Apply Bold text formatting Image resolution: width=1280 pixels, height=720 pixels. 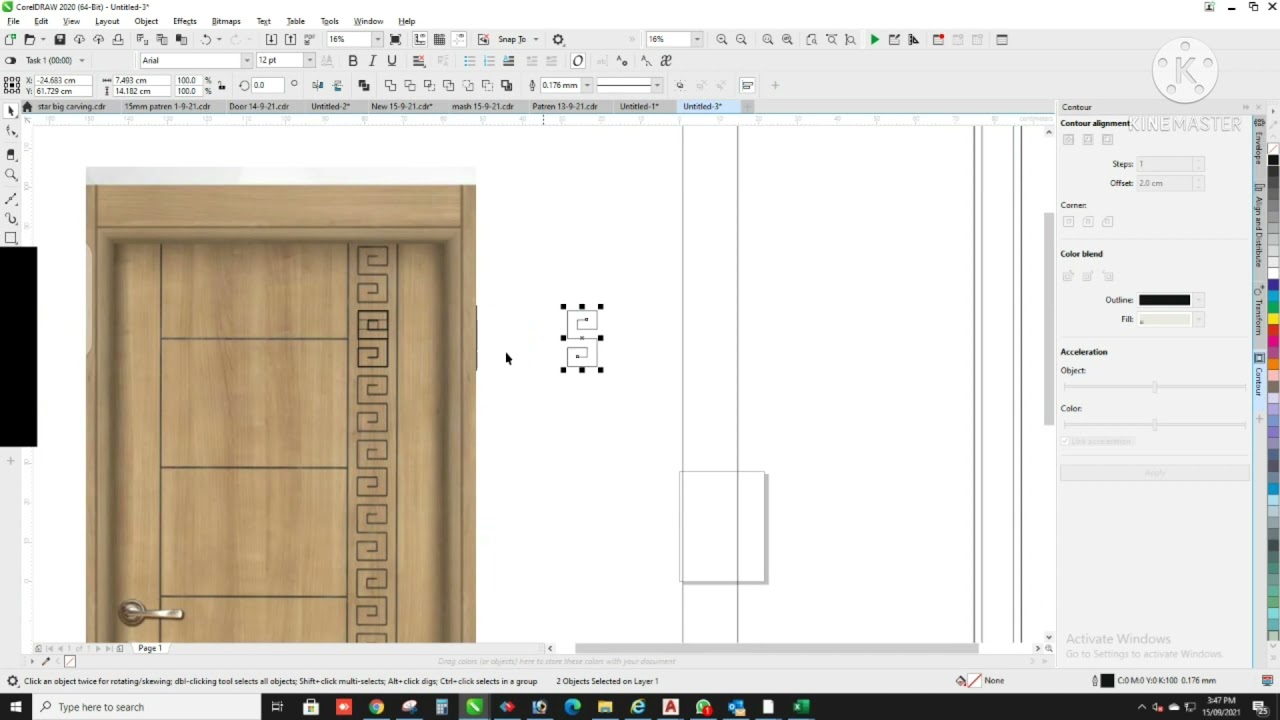point(353,61)
